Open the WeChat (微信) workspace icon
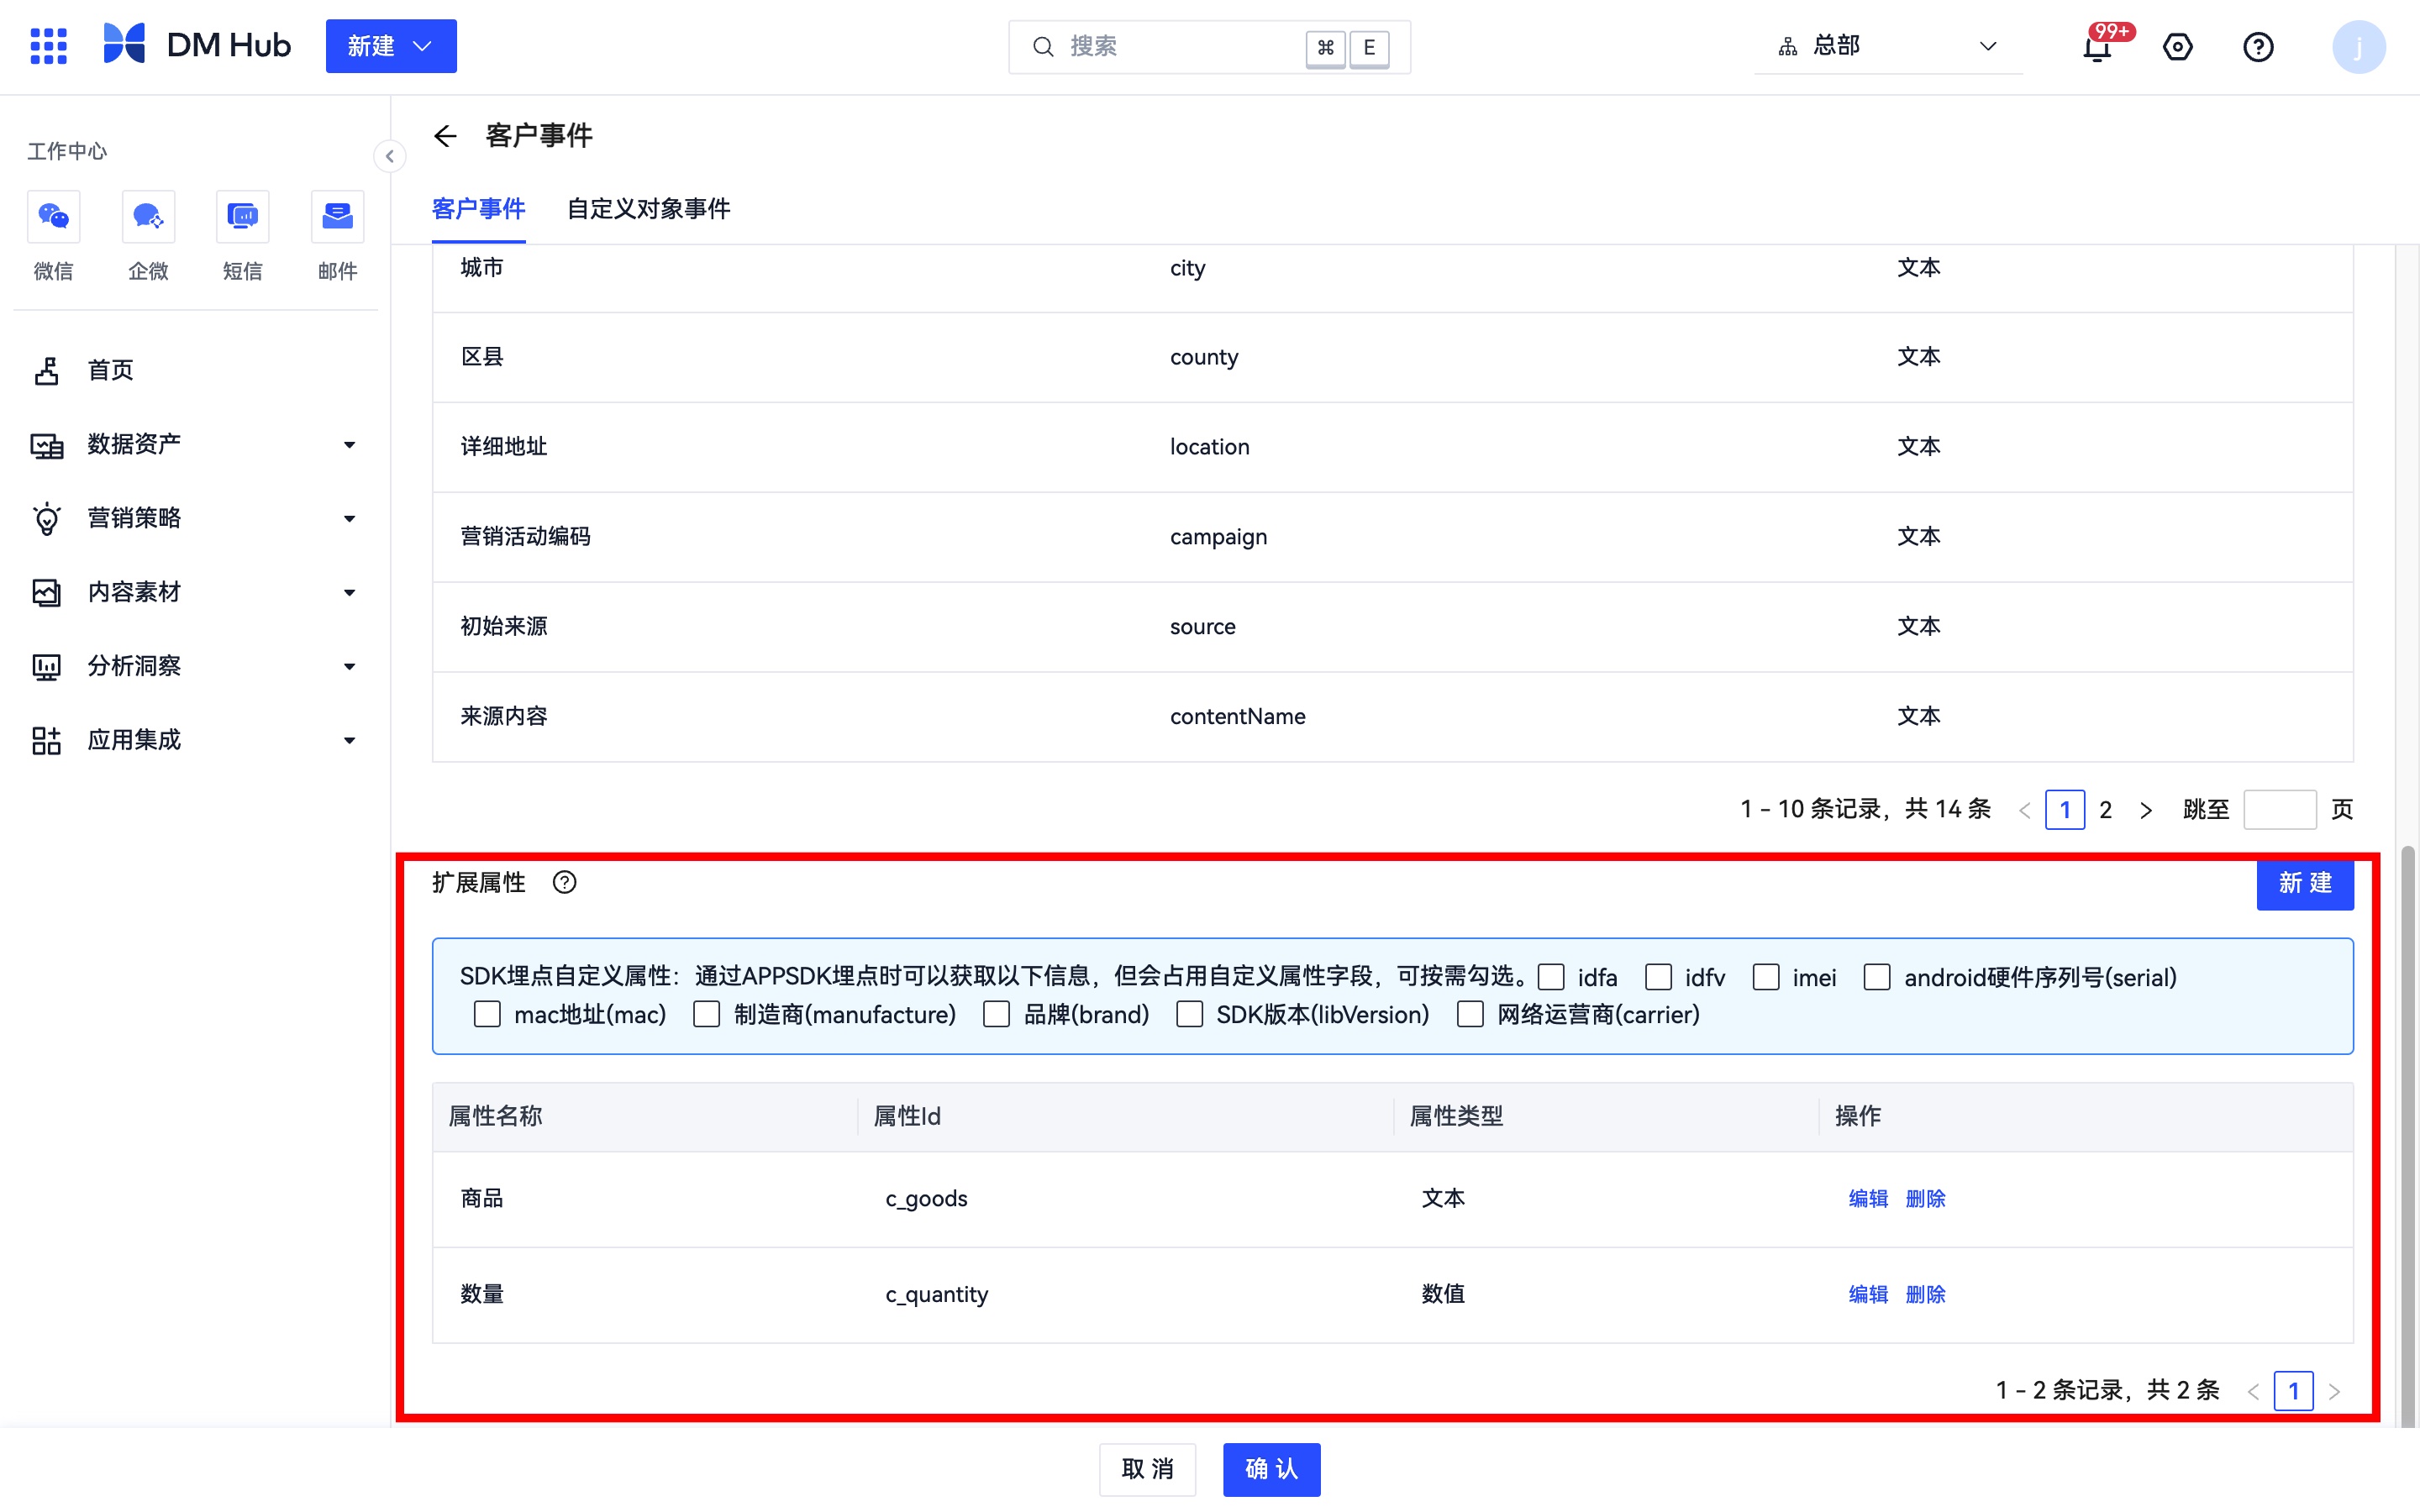Screen dimensions: 2420x1512 53,216
